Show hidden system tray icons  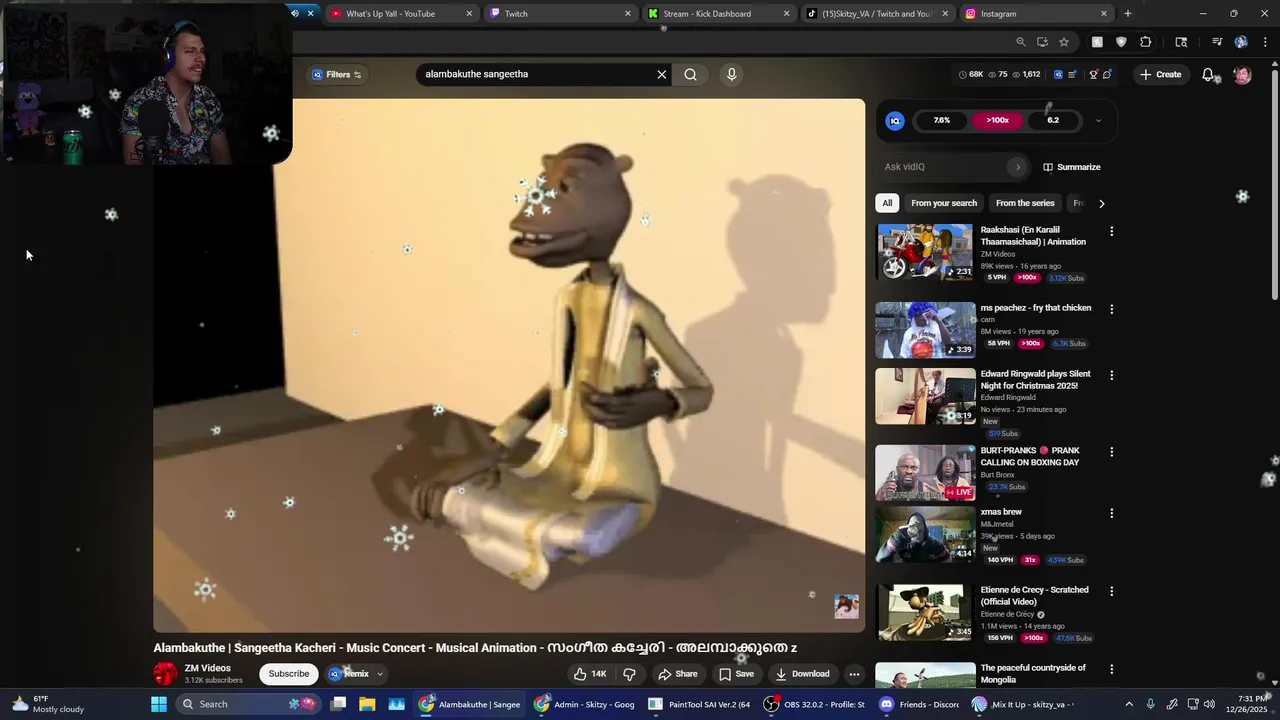[1129, 704]
